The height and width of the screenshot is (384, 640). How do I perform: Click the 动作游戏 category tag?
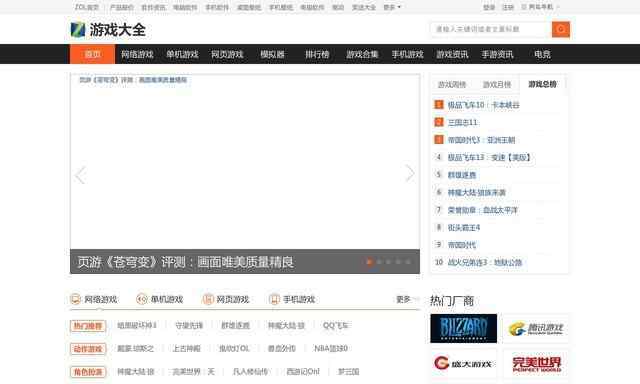click(88, 349)
